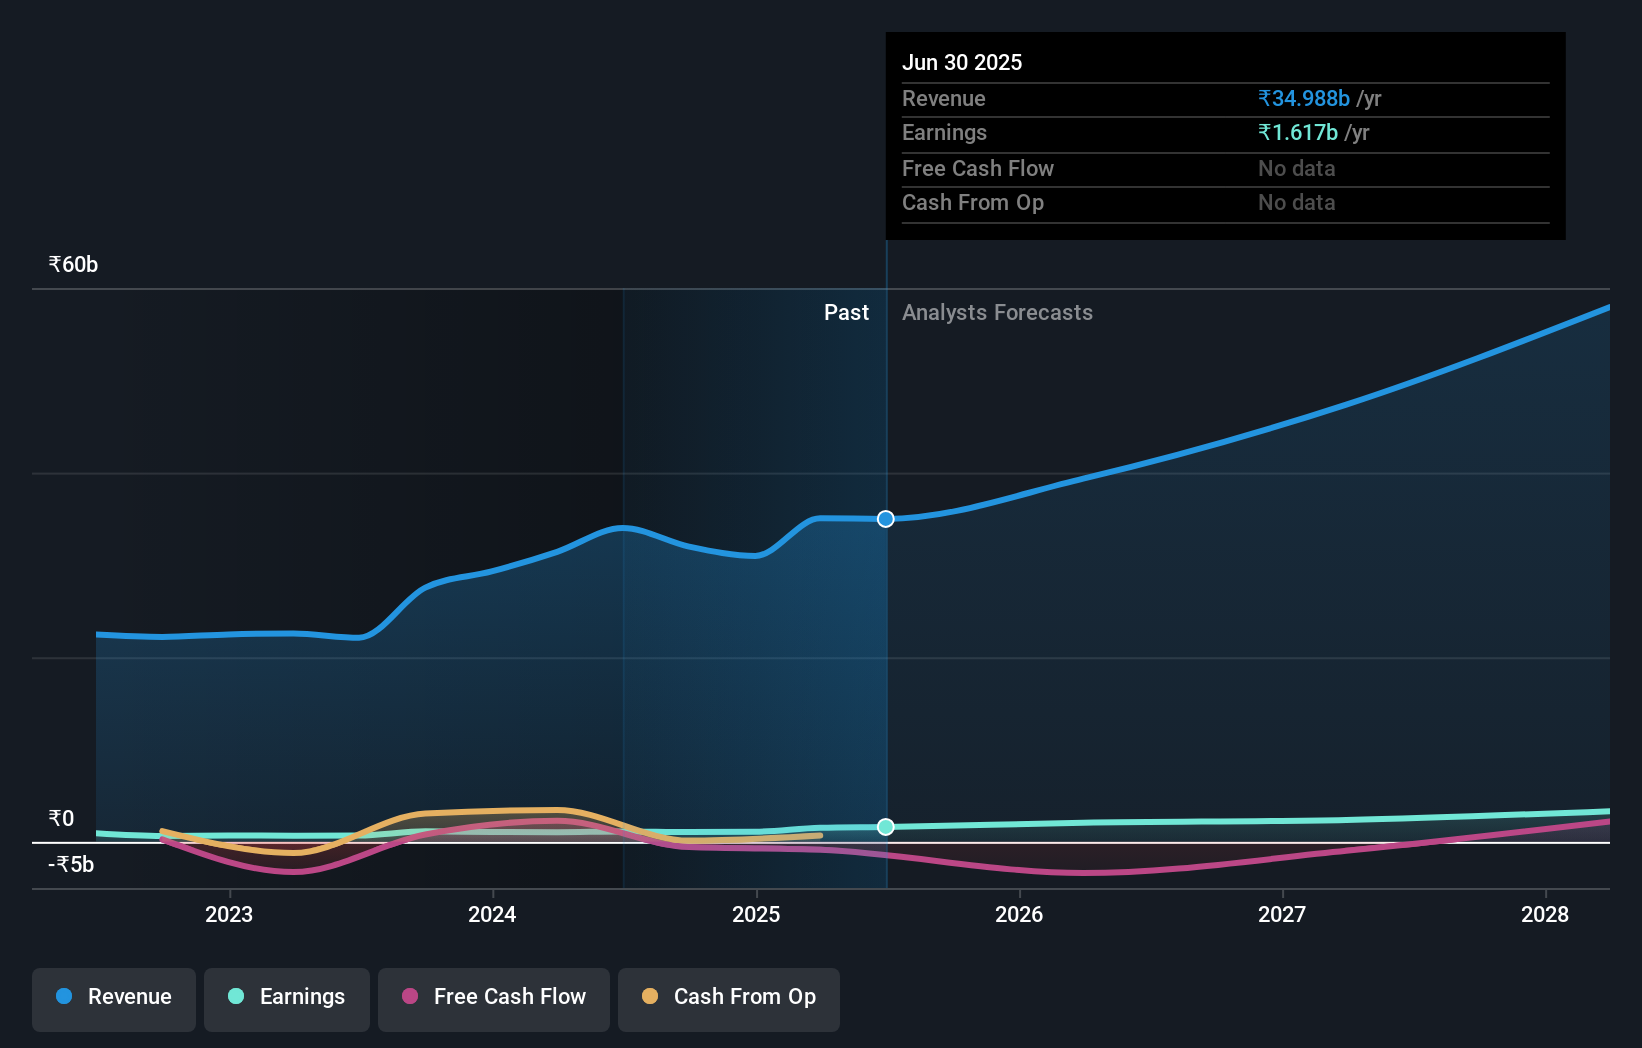Click the pink Free Cash Flow legend dot
Viewport: 1642px width, 1048px height.
(x=412, y=997)
